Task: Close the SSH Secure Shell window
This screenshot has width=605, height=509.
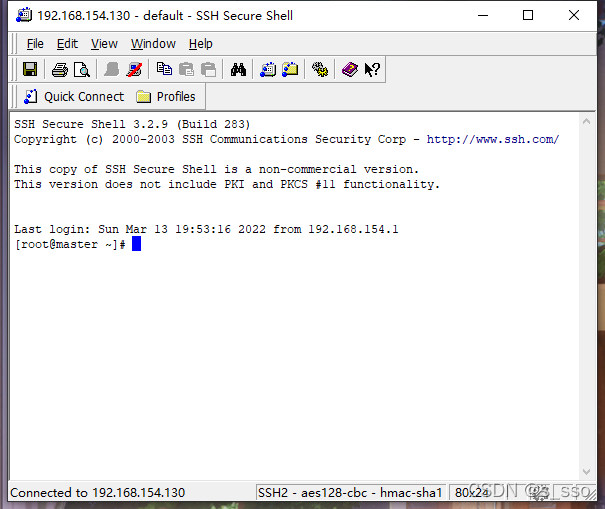Action: [x=574, y=15]
